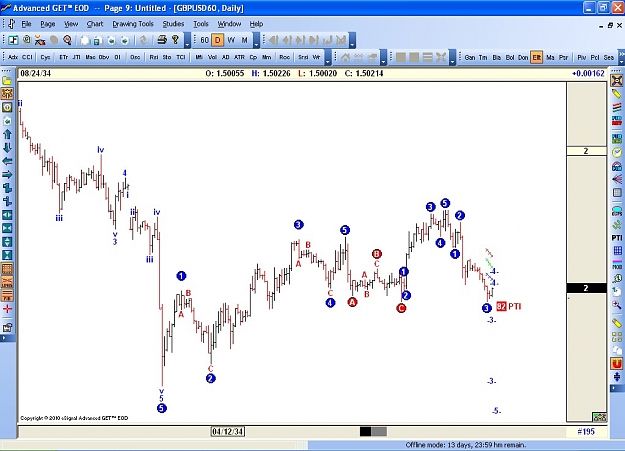Select the Daily (D) interval button
Viewport: 625px width, 451px height.
pos(218,40)
